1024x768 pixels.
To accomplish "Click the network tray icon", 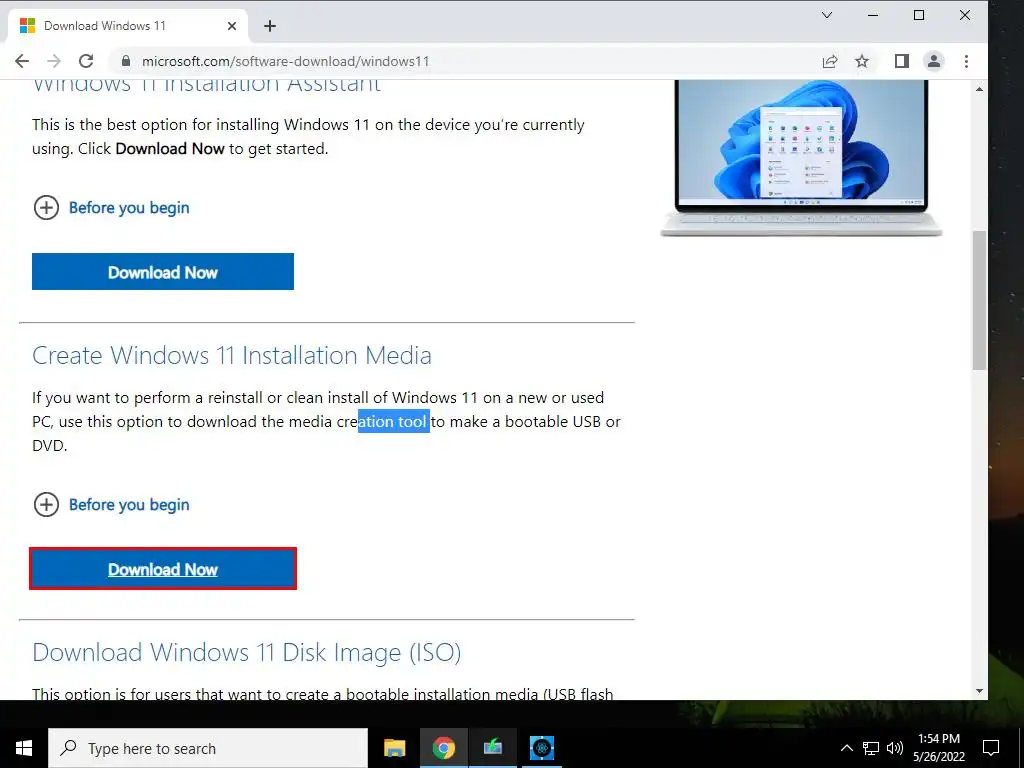I will click(871, 748).
